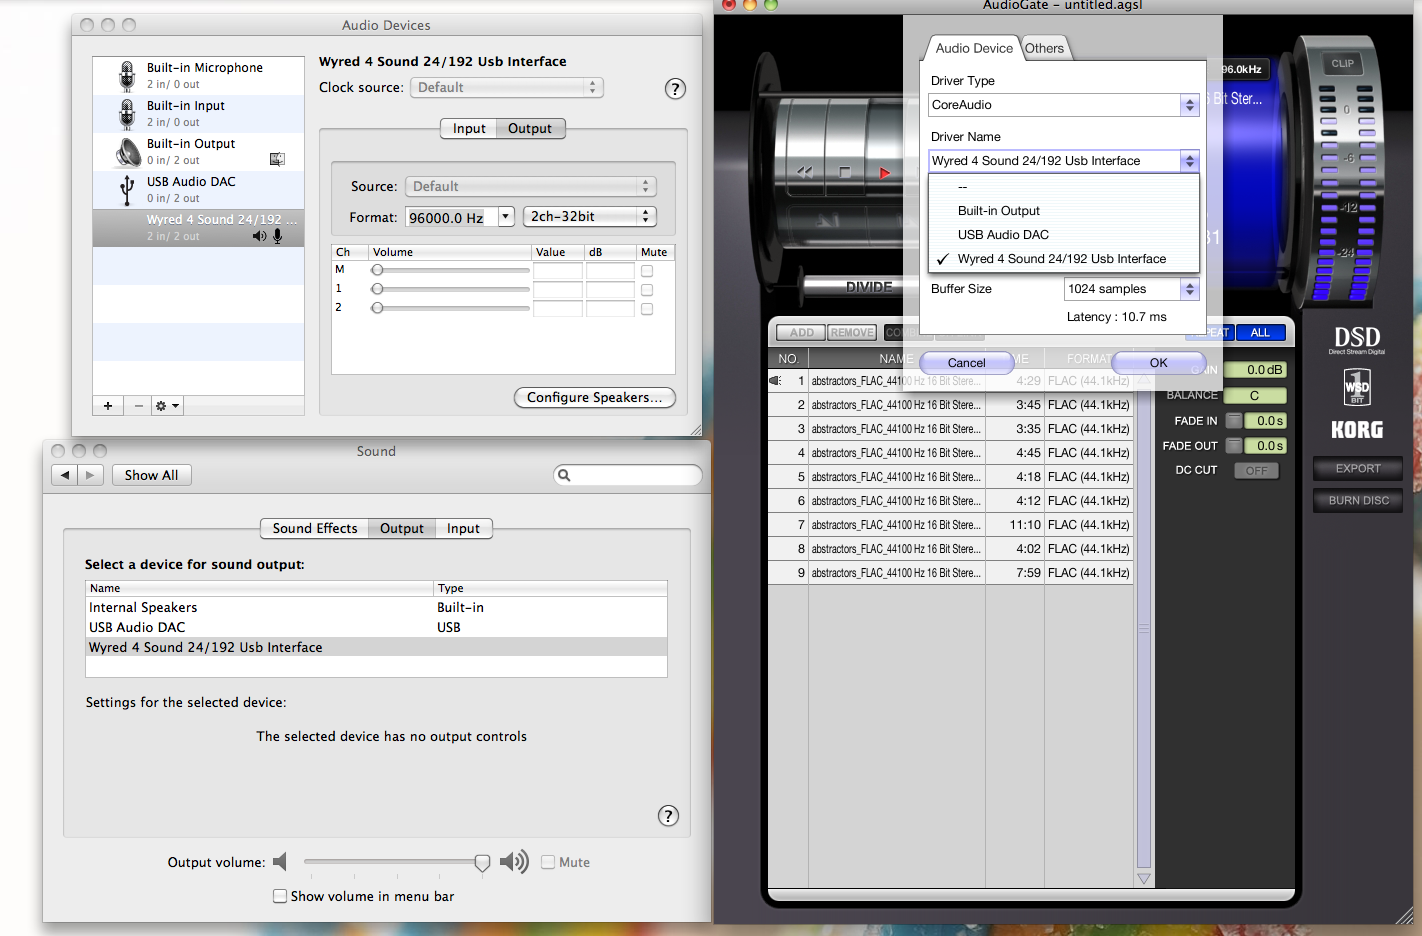Click EXPORT button in AudioGate
Screen dimensions: 1422x936
(1358, 468)
